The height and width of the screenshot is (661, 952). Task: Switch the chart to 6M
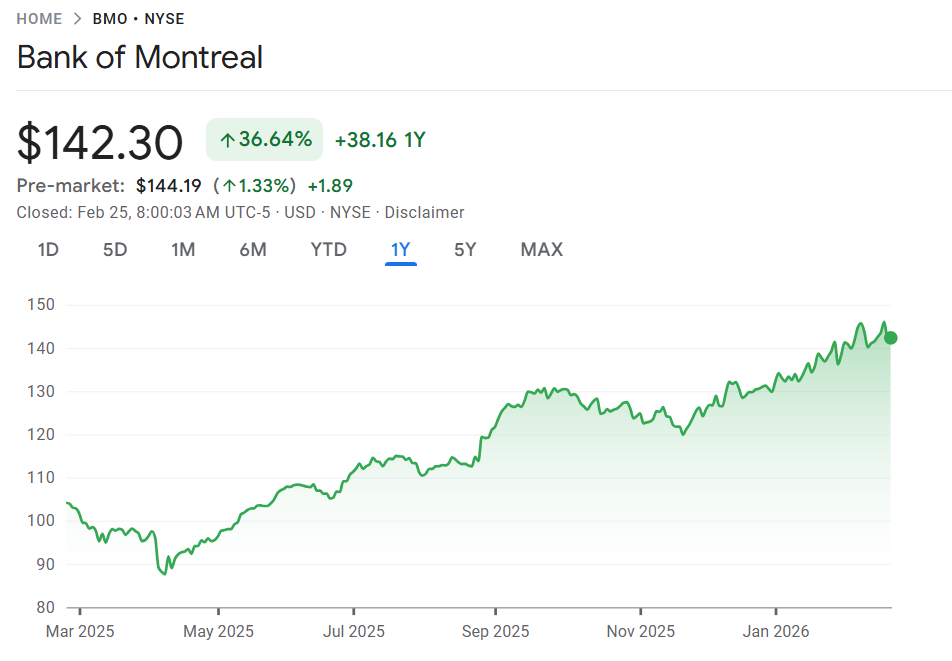tap(253, 250)
